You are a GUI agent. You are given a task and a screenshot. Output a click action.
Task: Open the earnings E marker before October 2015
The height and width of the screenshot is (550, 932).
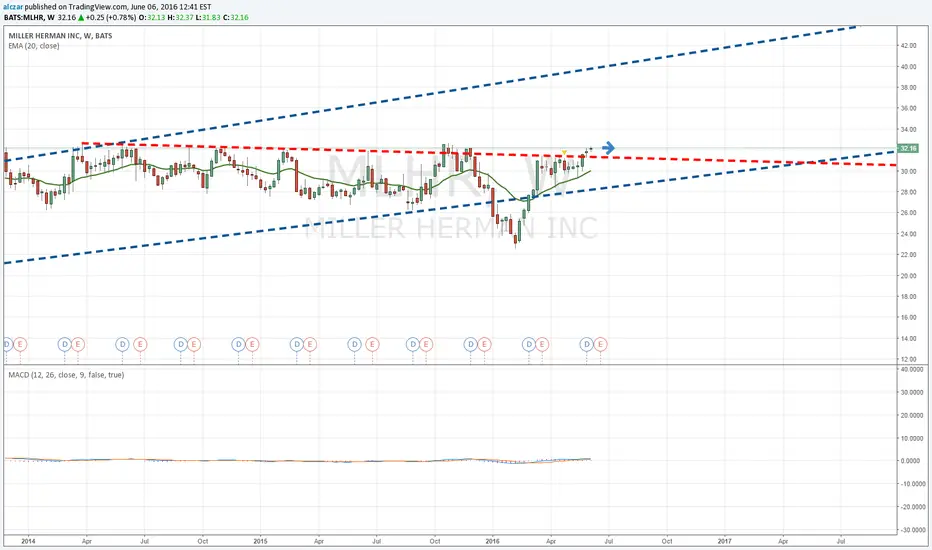(x=426, y=344)
